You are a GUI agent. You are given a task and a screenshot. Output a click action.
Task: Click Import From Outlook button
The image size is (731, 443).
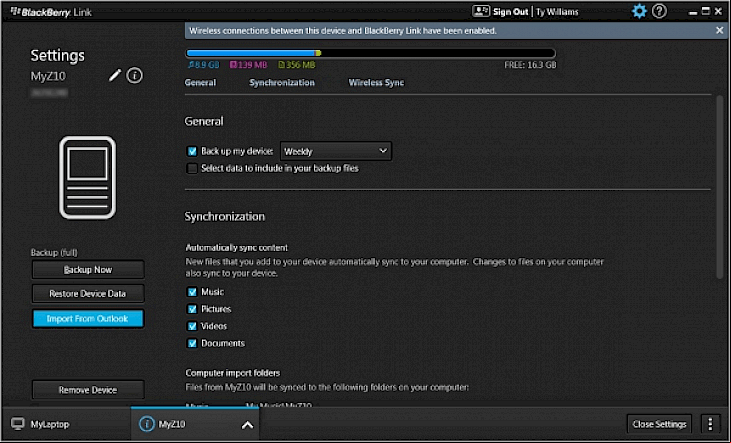(x=88, y=318)
